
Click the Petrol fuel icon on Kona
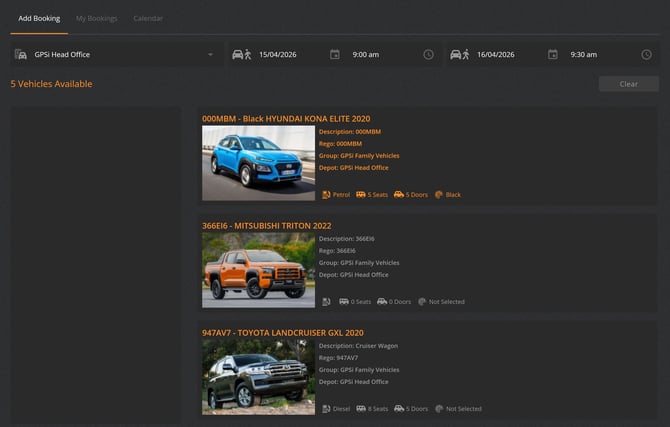326,195
